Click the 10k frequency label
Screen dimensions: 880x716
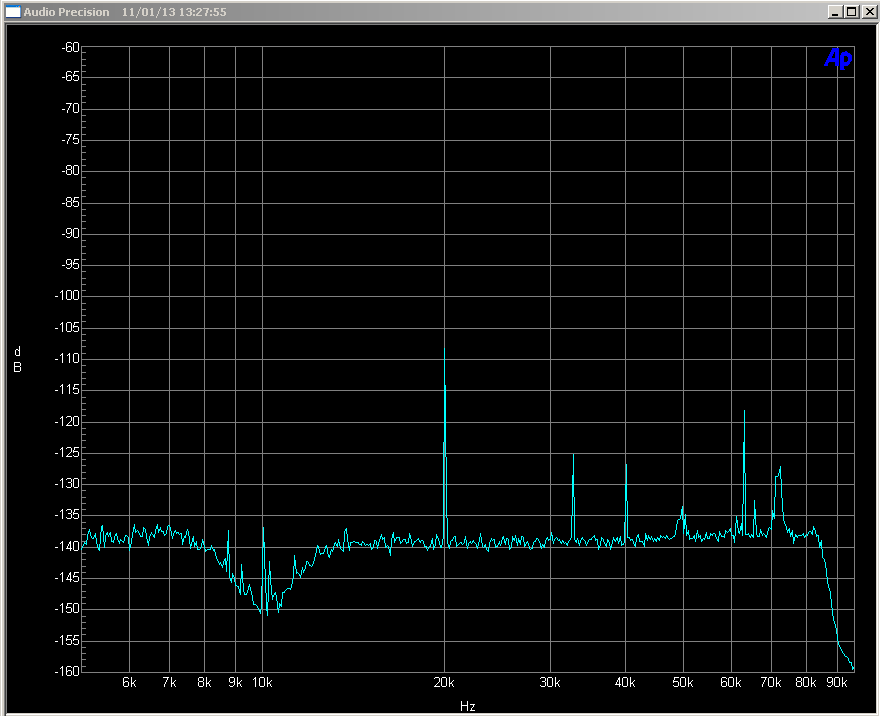pos(262,683)
